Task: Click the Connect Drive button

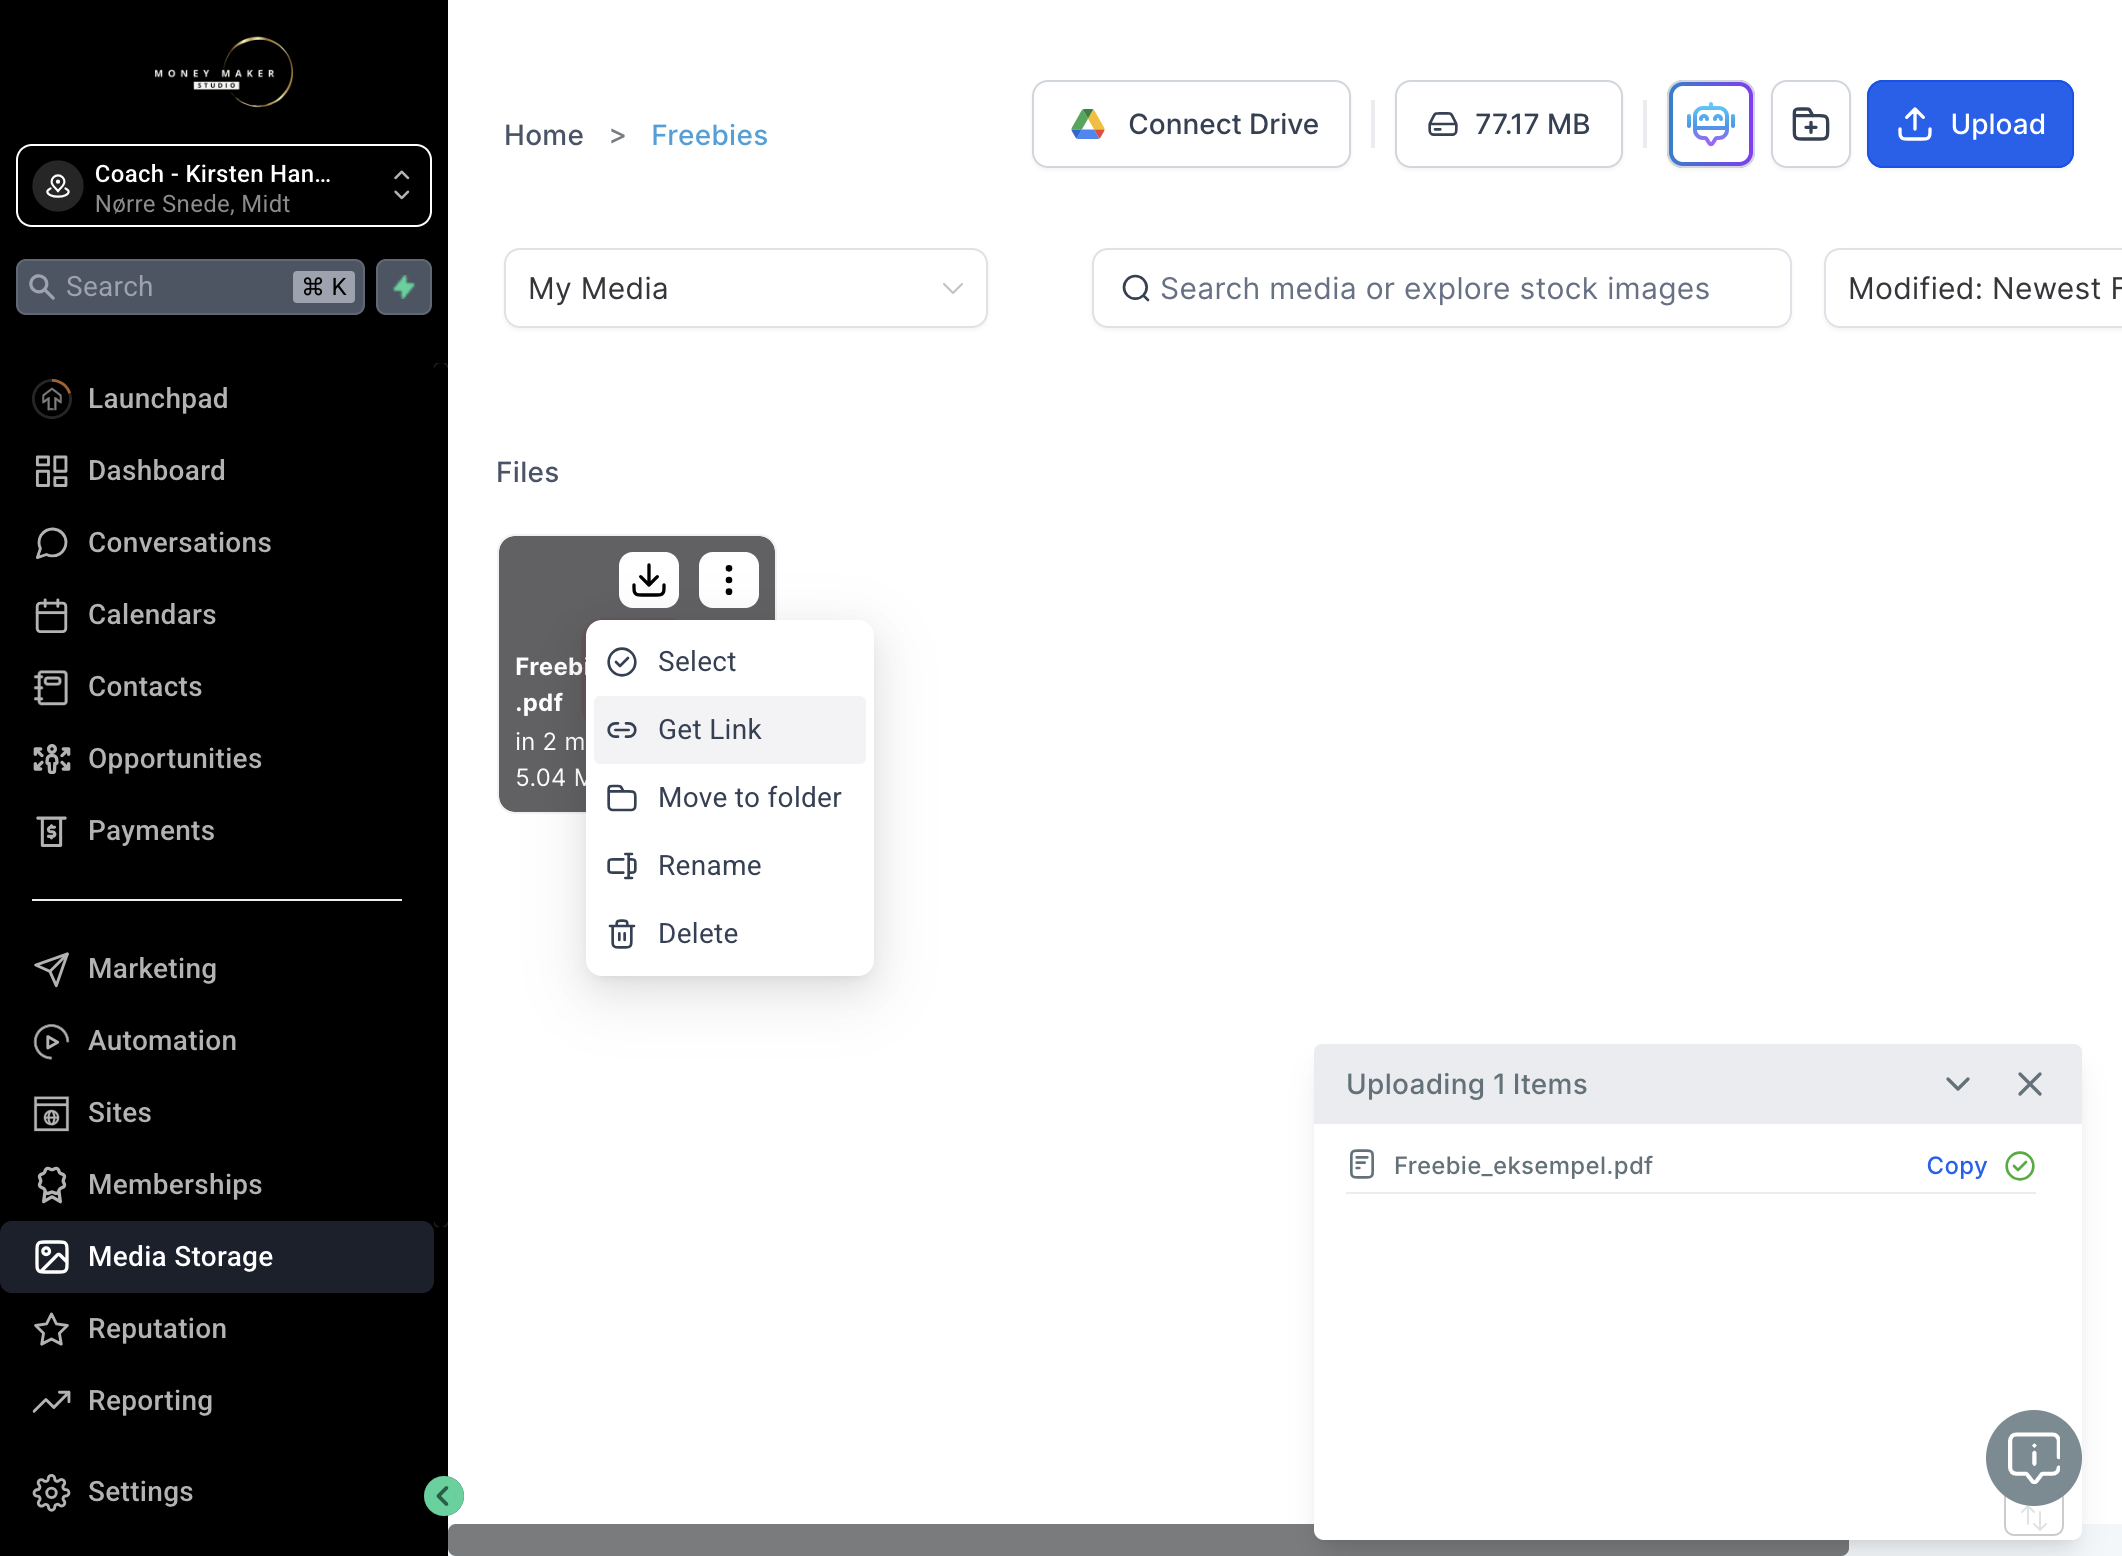Action: (x=1191, y=124)
